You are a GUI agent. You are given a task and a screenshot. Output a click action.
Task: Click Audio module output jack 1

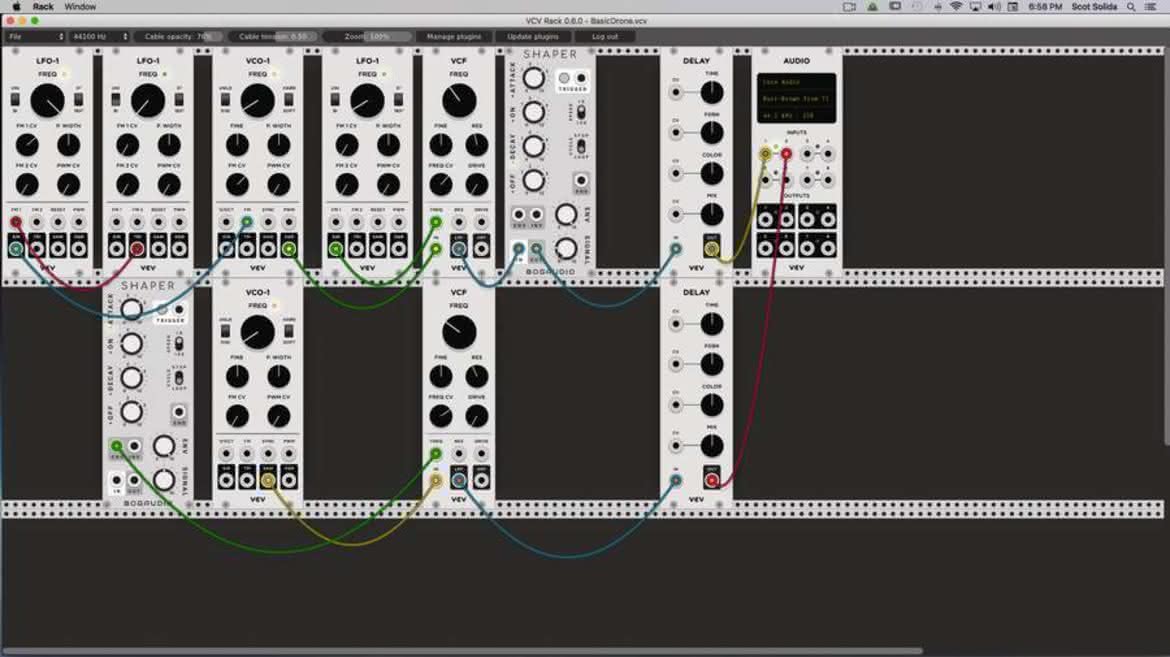[765, 219]
